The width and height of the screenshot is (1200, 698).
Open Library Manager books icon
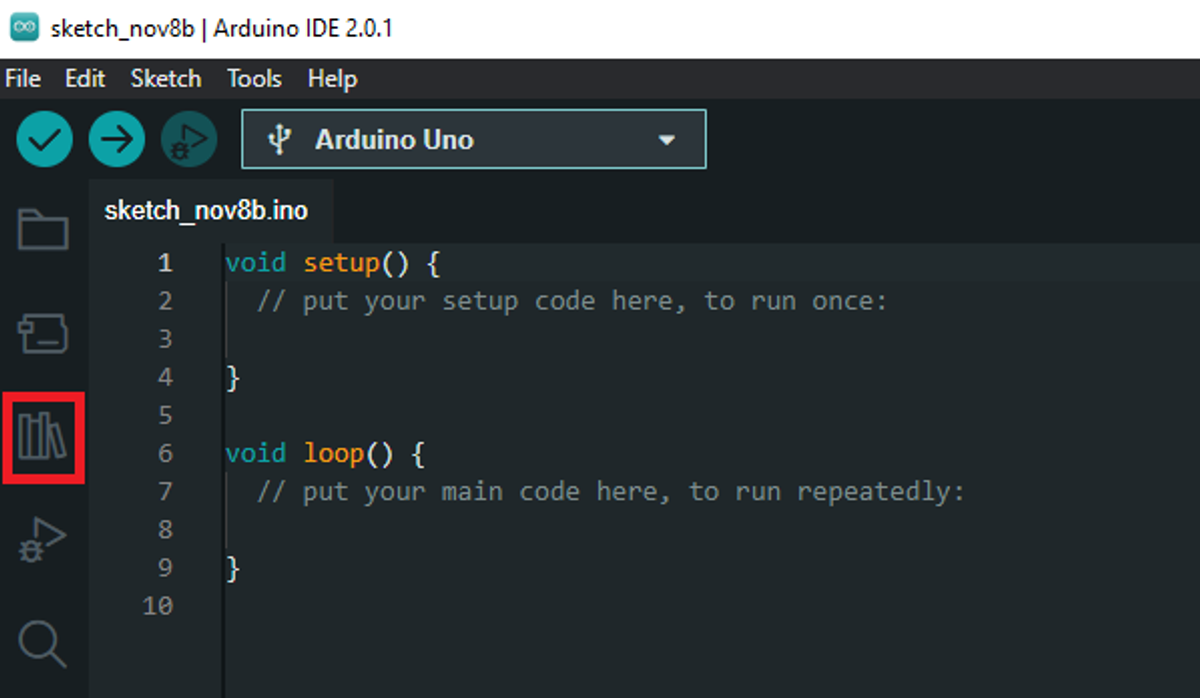(x=43, y=438)
